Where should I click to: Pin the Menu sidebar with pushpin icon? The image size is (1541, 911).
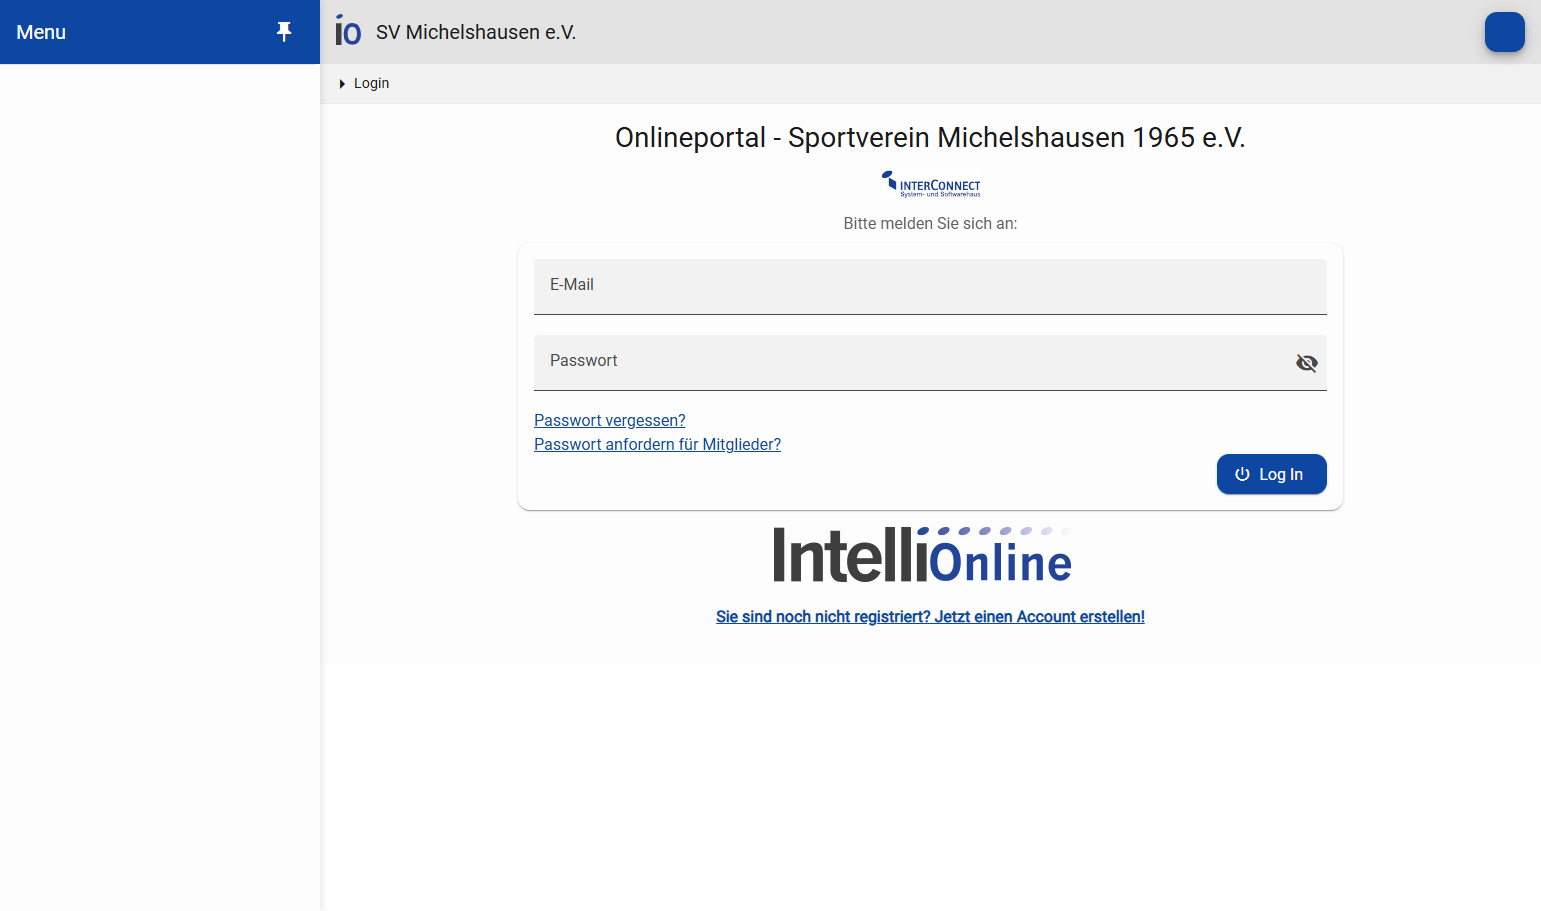pyautogui.click(x=284, y=32)
